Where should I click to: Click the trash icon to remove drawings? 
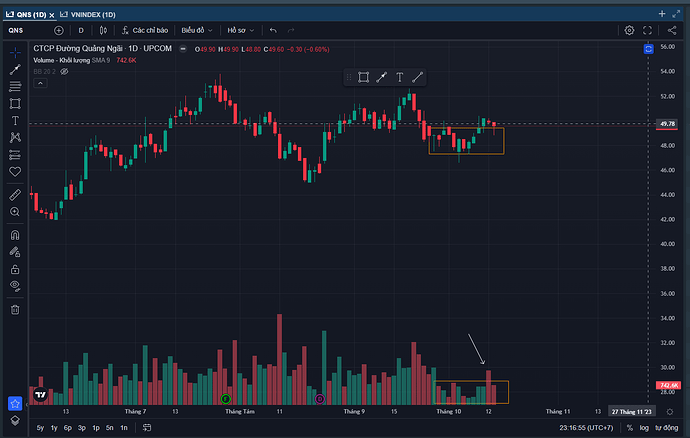coord(15,310)
